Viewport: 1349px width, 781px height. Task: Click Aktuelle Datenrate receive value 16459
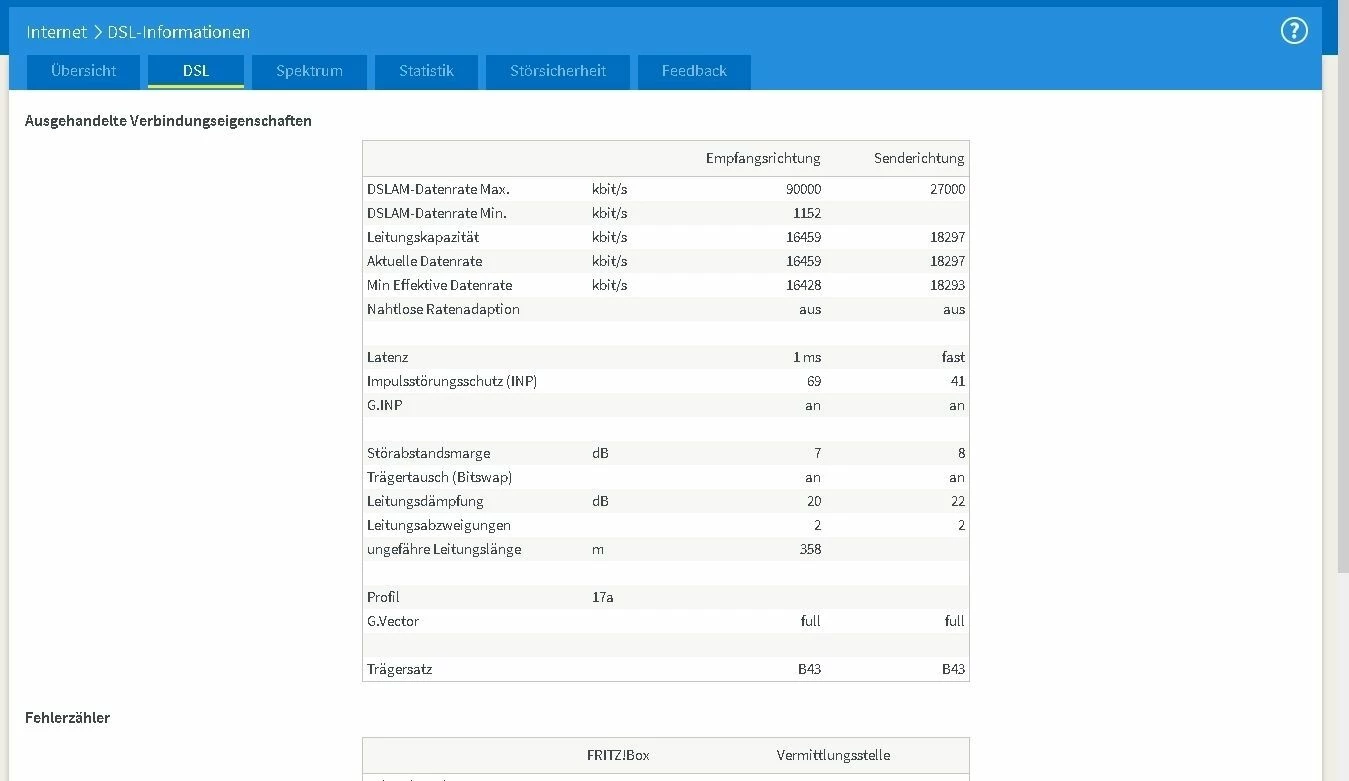point(803,261)
